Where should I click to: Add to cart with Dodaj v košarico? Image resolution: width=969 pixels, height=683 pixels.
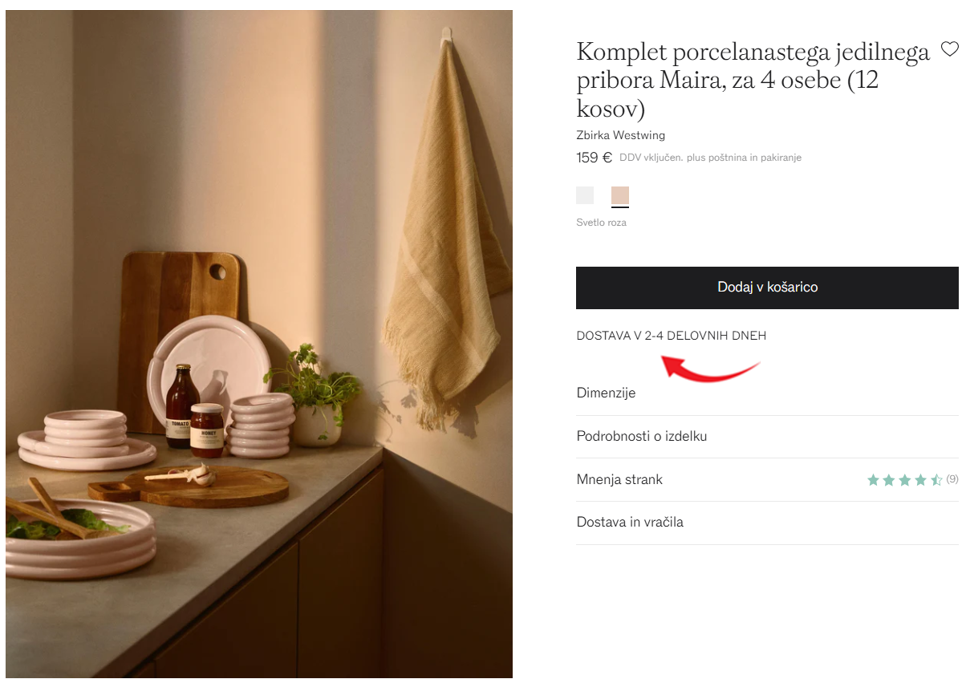767,287
